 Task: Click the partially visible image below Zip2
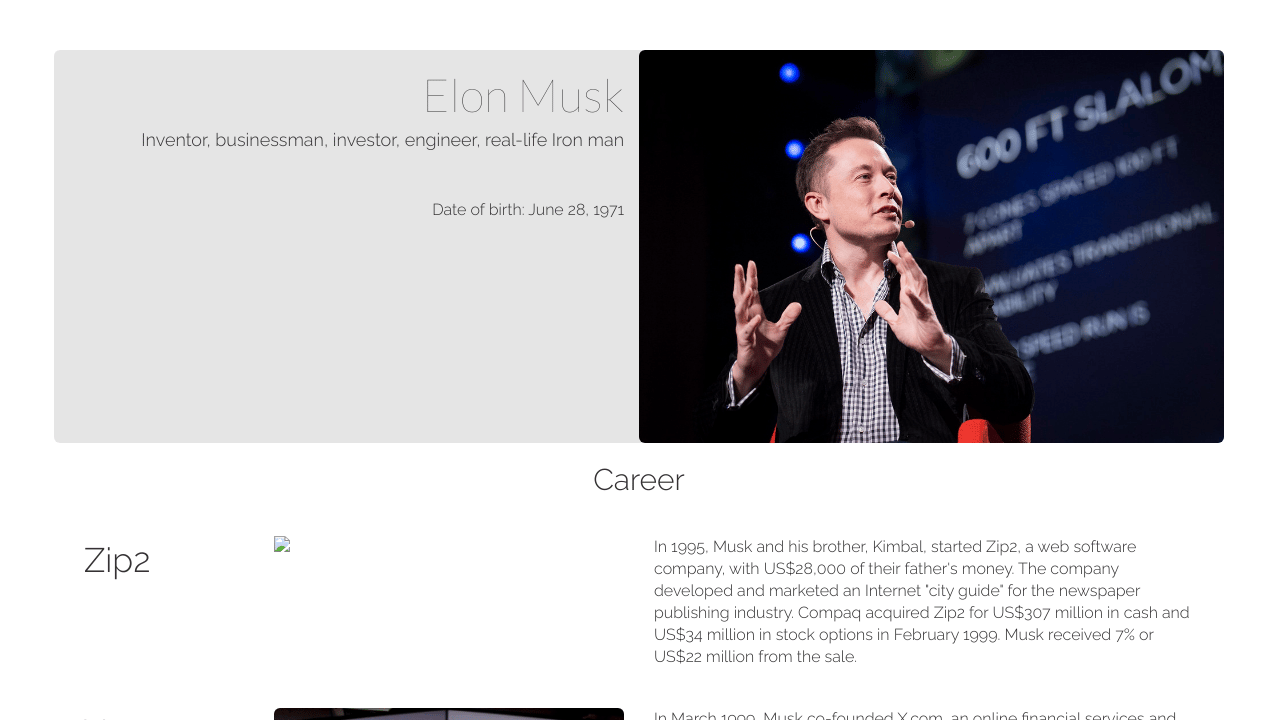pos(449,714)
